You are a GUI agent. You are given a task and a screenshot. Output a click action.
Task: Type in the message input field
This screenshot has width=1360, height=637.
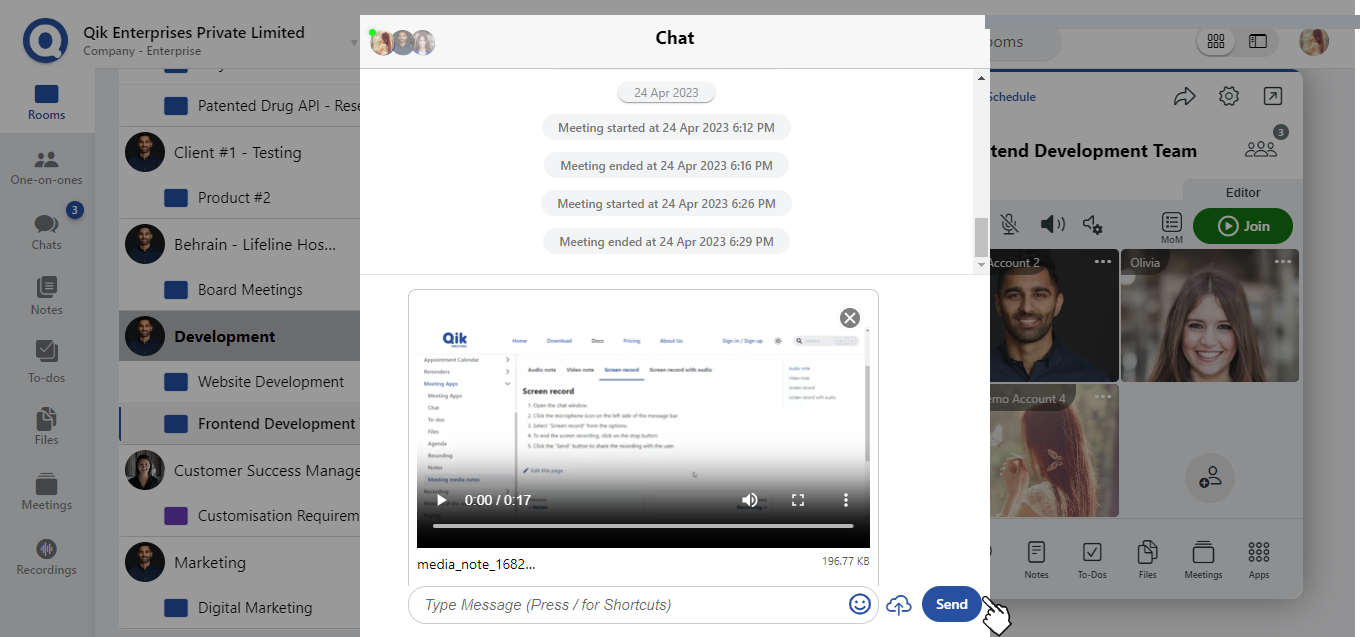630,604
